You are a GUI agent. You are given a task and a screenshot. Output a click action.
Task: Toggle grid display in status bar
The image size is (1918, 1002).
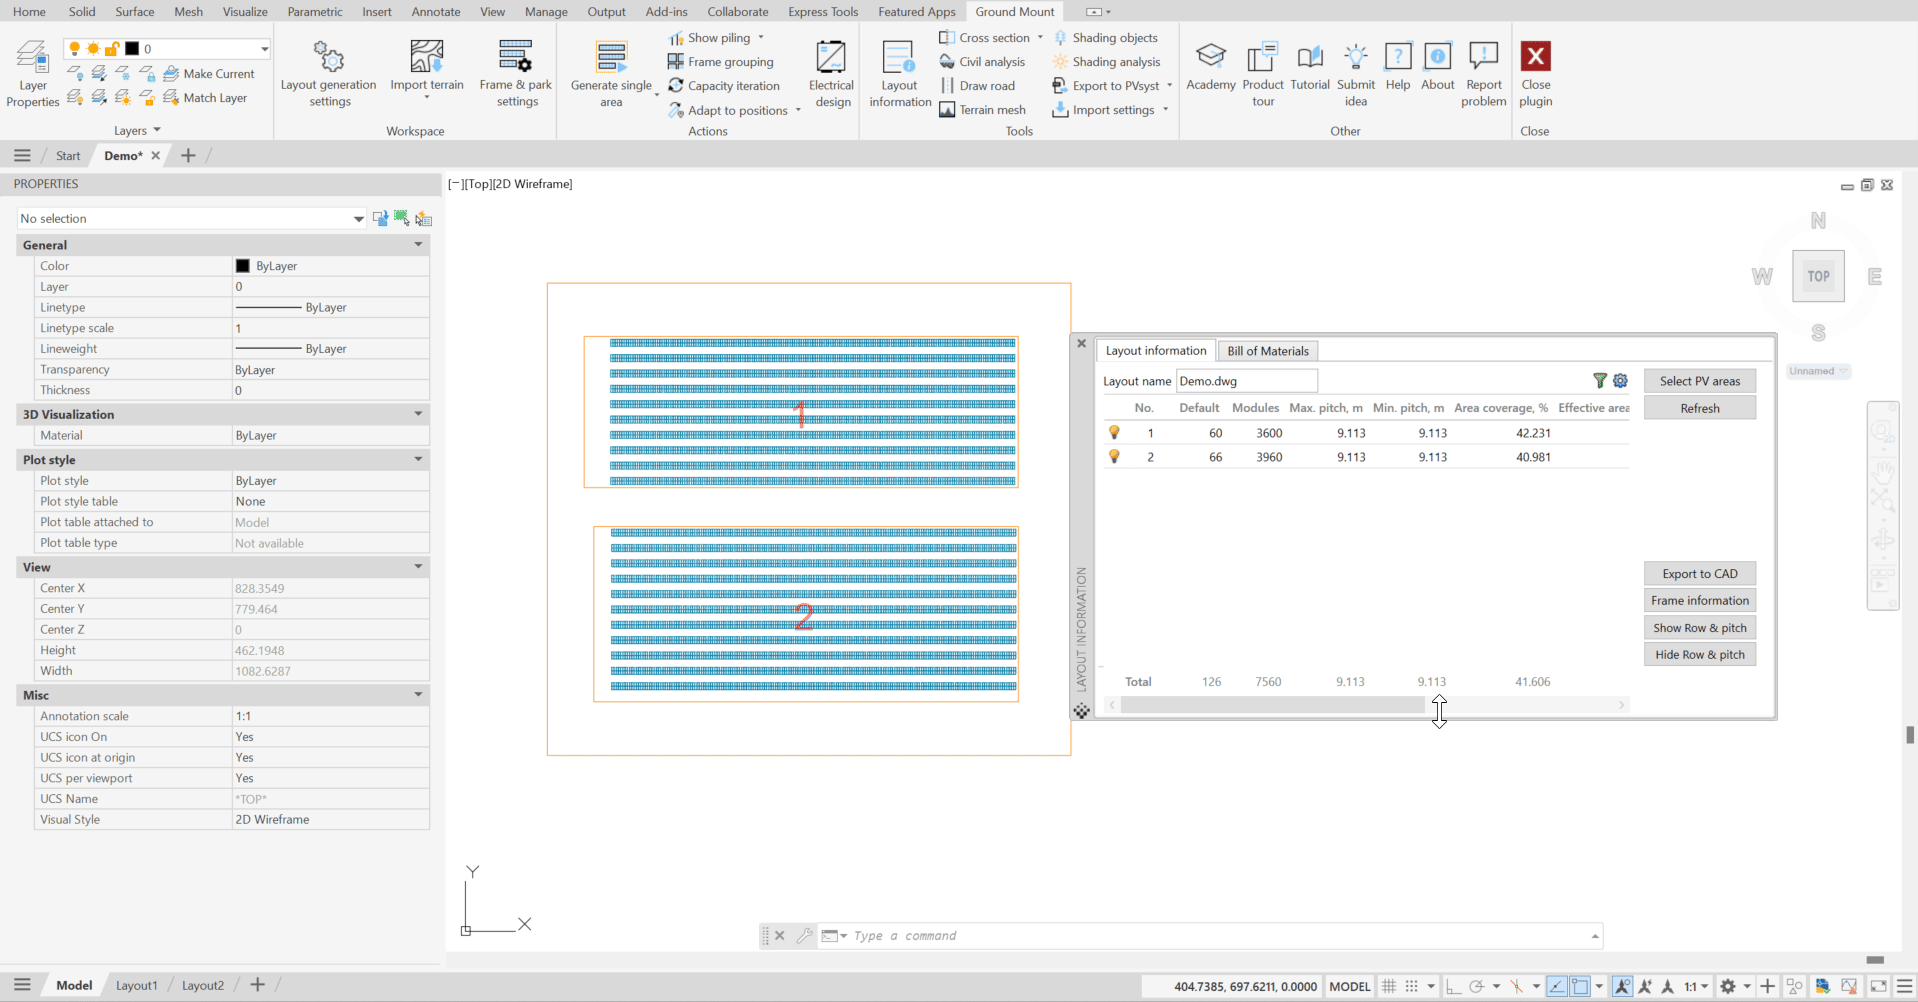pos(1389,986)
